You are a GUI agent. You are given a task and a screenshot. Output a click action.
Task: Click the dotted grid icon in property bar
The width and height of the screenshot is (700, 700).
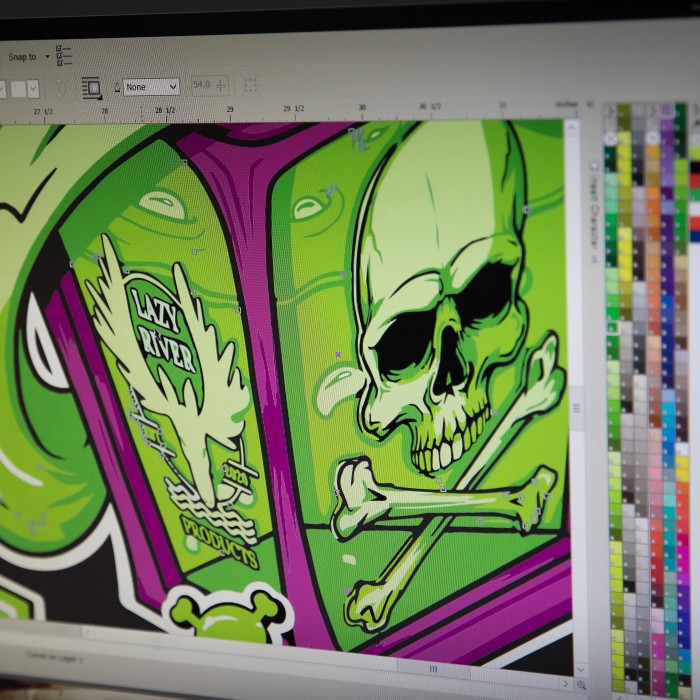pos(250,86)
